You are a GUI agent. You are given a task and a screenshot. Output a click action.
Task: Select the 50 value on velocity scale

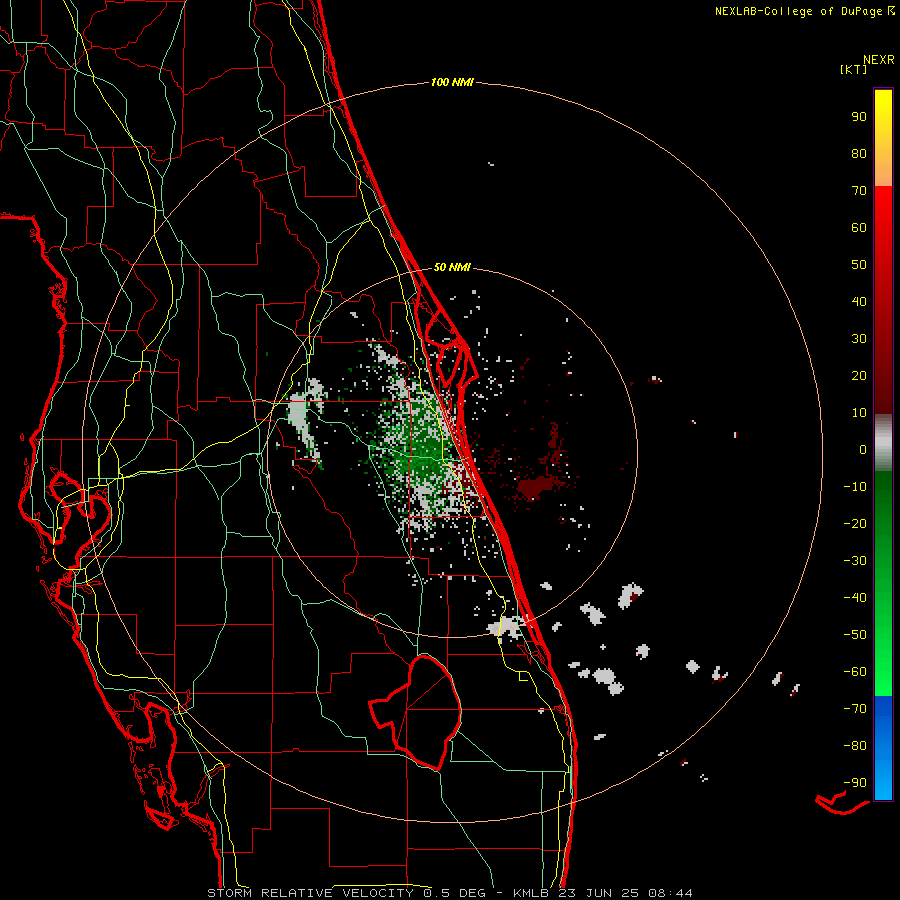pos(859,265)
